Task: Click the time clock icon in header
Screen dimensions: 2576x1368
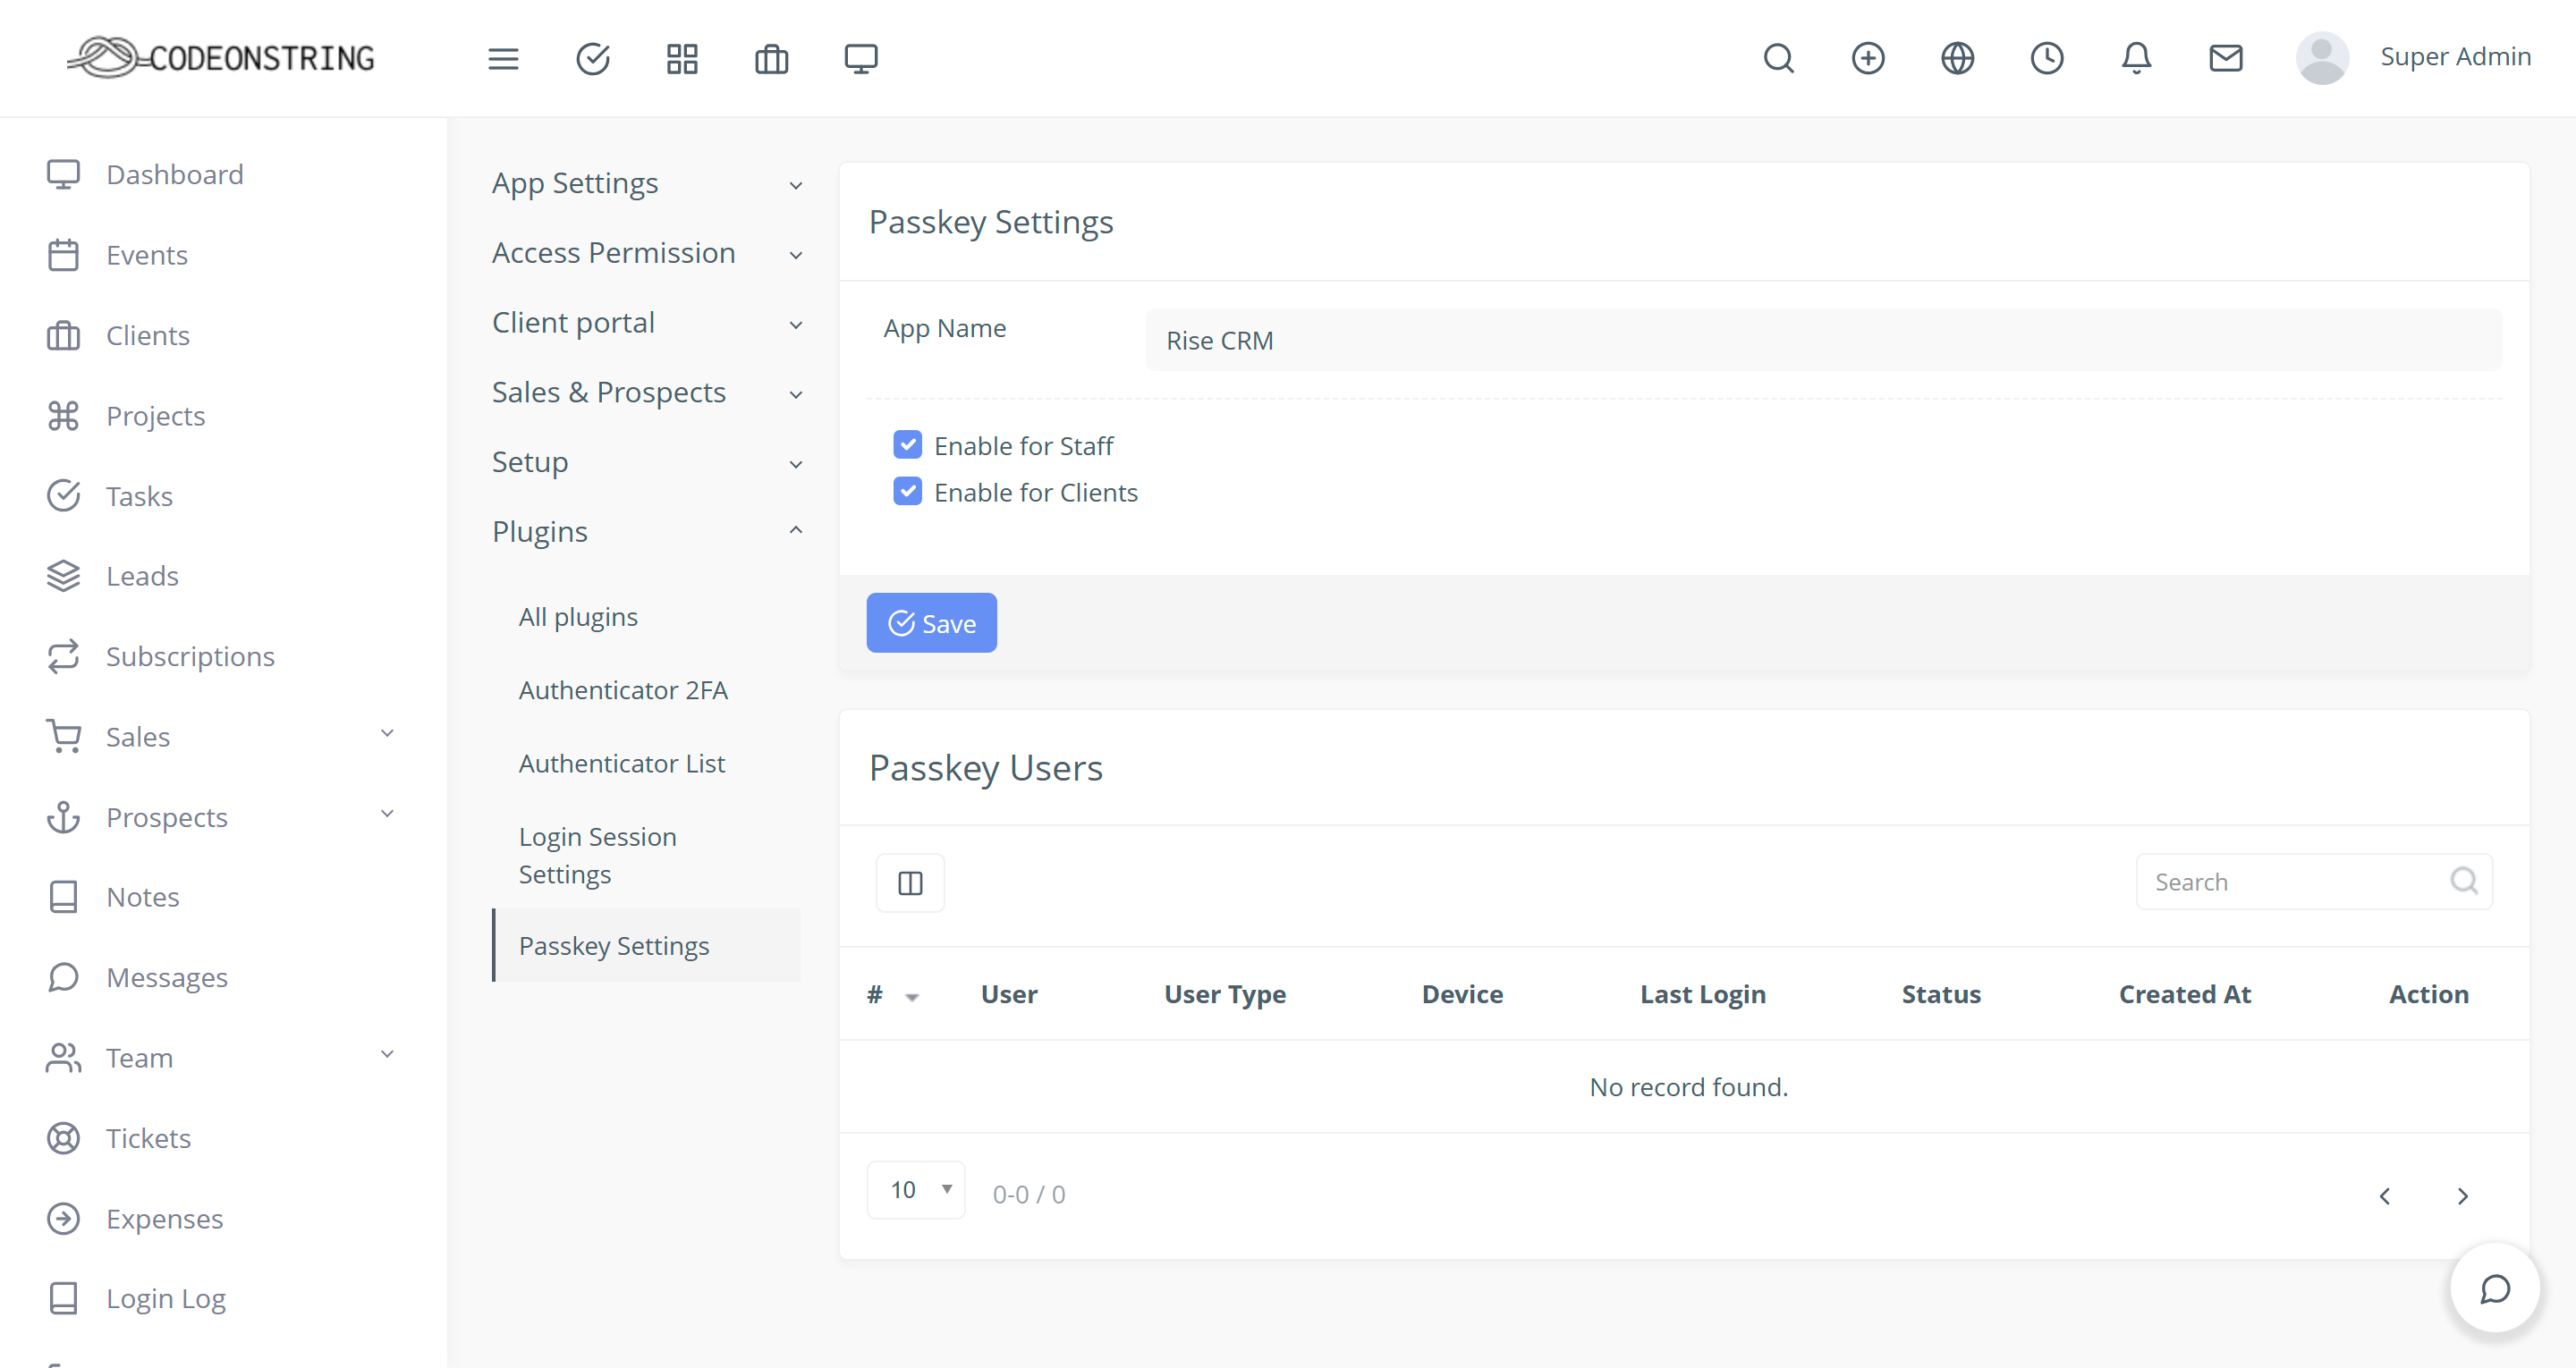Action: pos(2046,59)
